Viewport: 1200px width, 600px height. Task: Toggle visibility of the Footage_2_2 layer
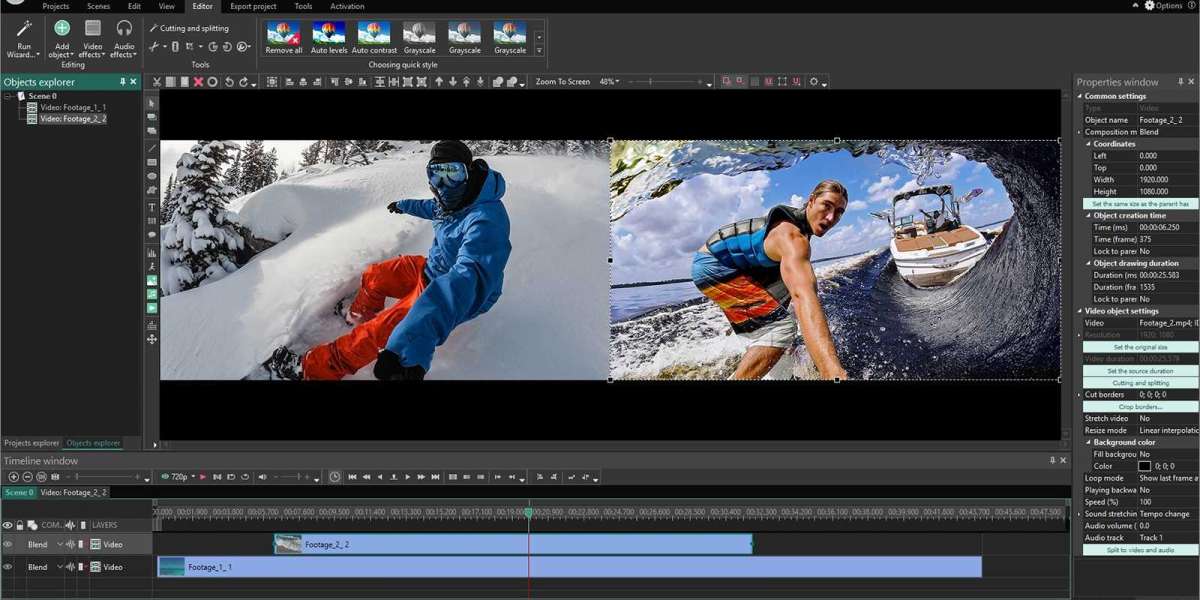coord(8,545)
